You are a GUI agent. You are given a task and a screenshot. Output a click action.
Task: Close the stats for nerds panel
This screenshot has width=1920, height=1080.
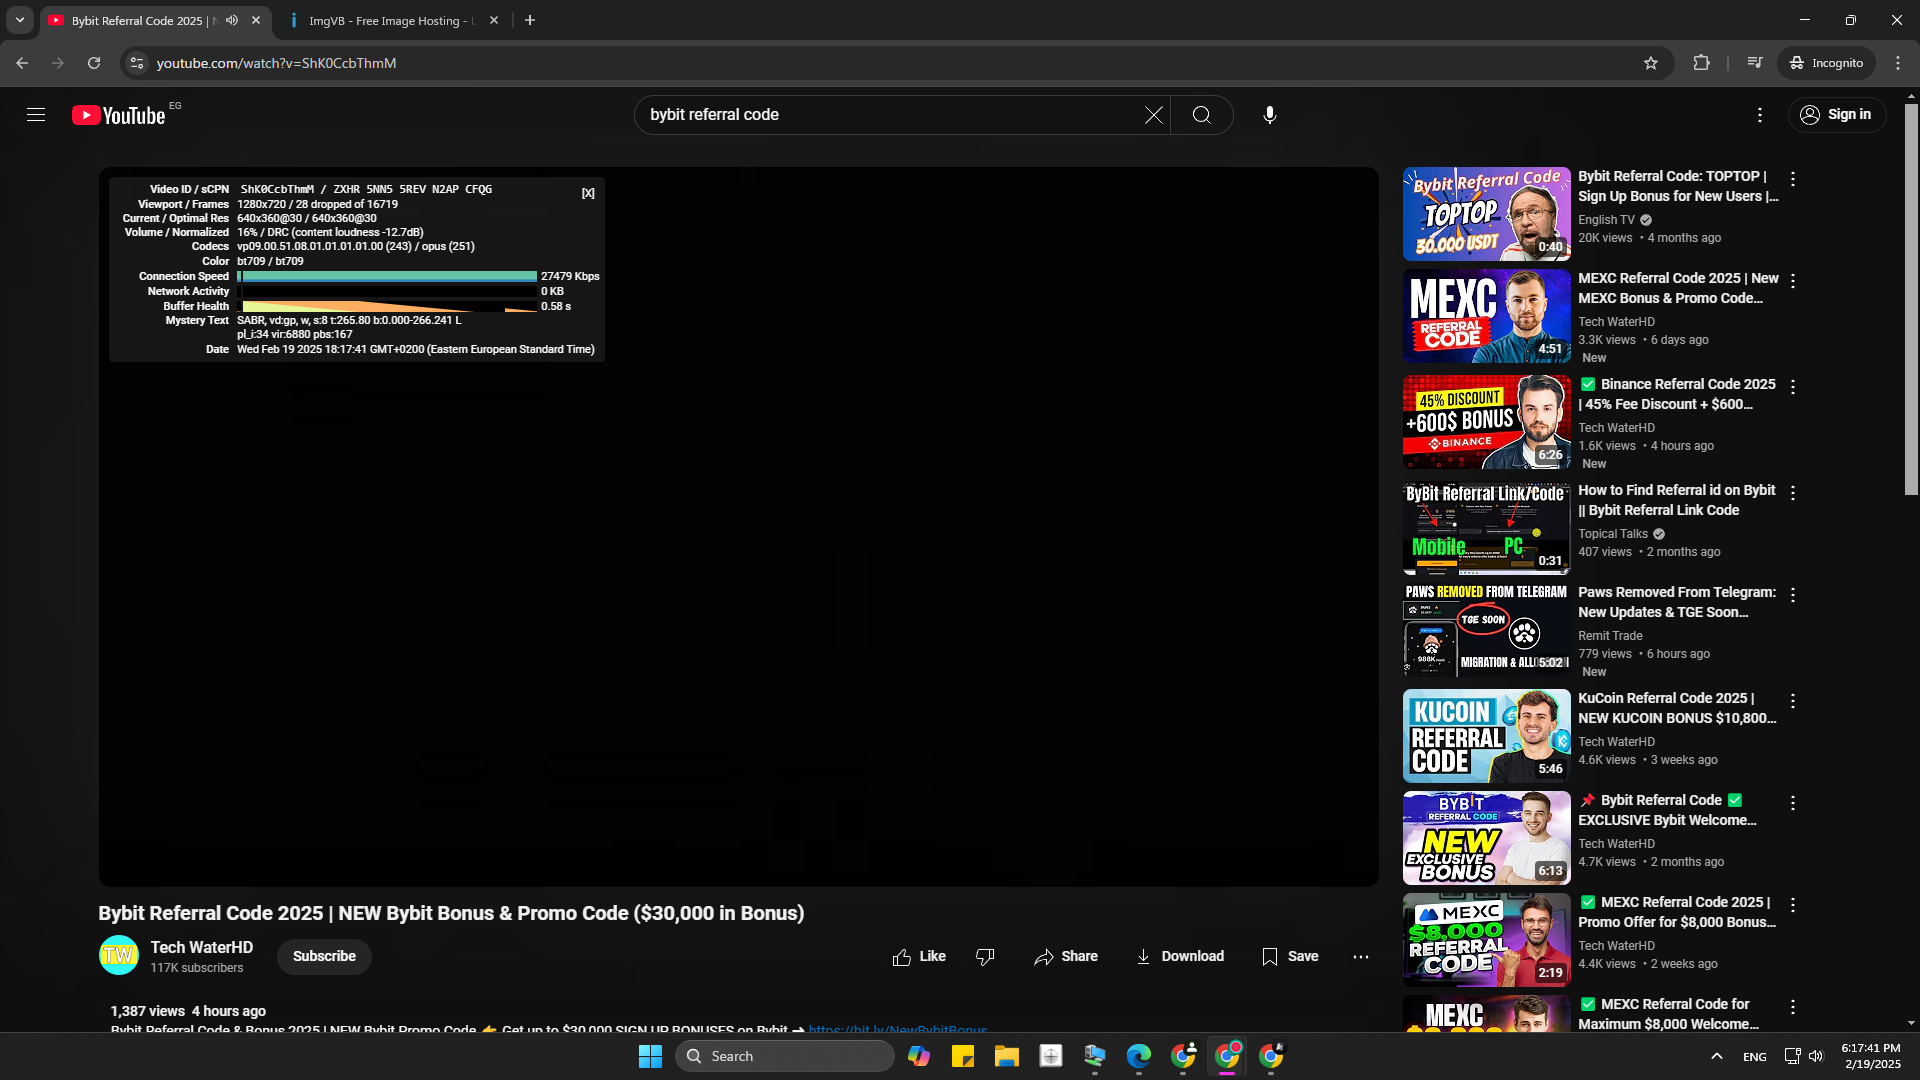(588, 193)
